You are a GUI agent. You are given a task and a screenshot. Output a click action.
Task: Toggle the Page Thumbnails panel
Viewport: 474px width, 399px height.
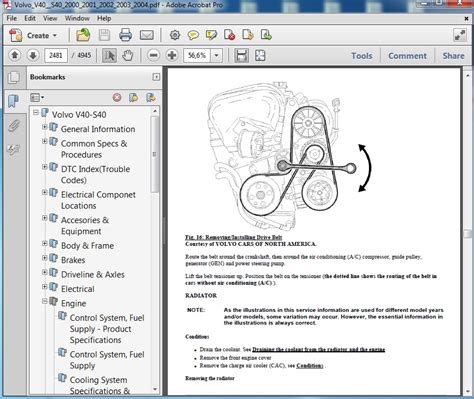[14, 78]
